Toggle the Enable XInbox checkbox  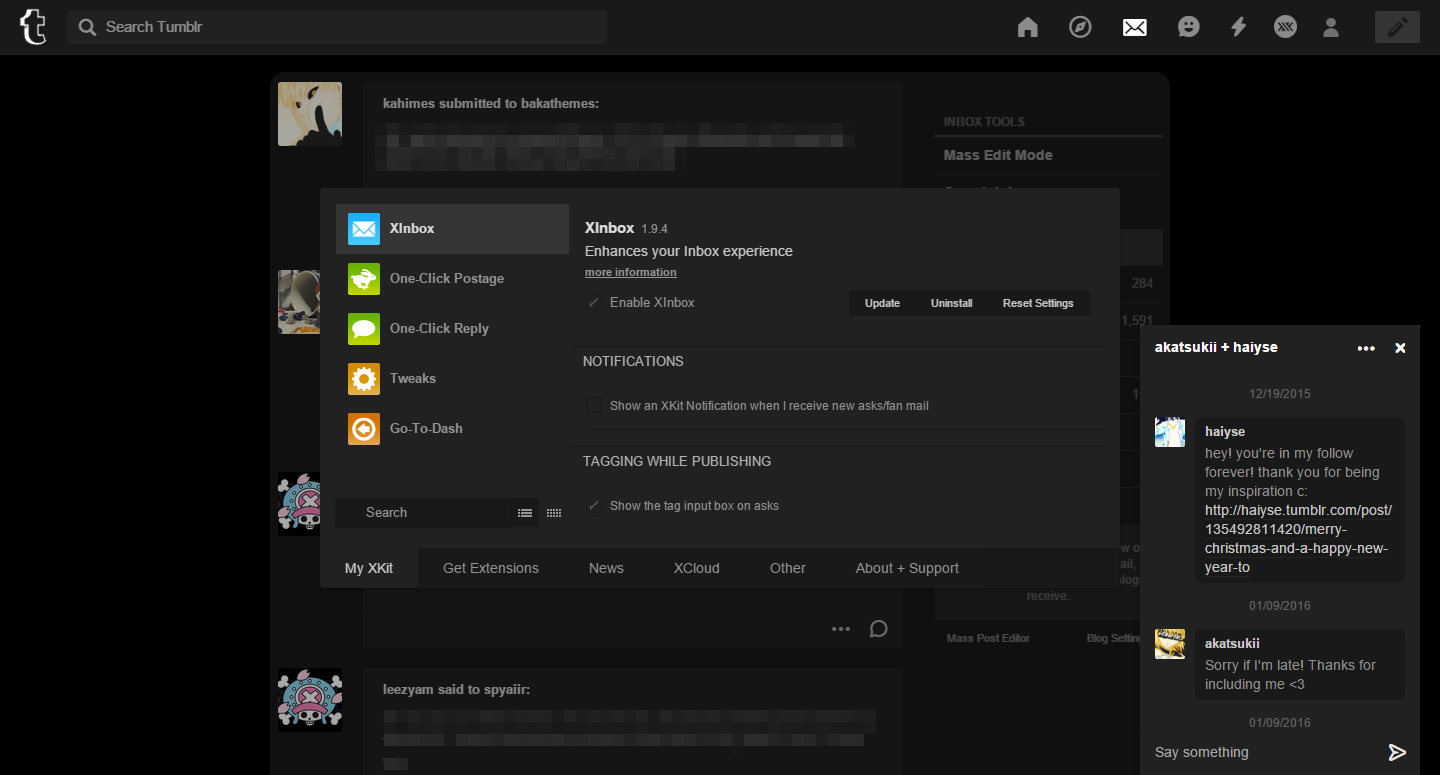594,303
